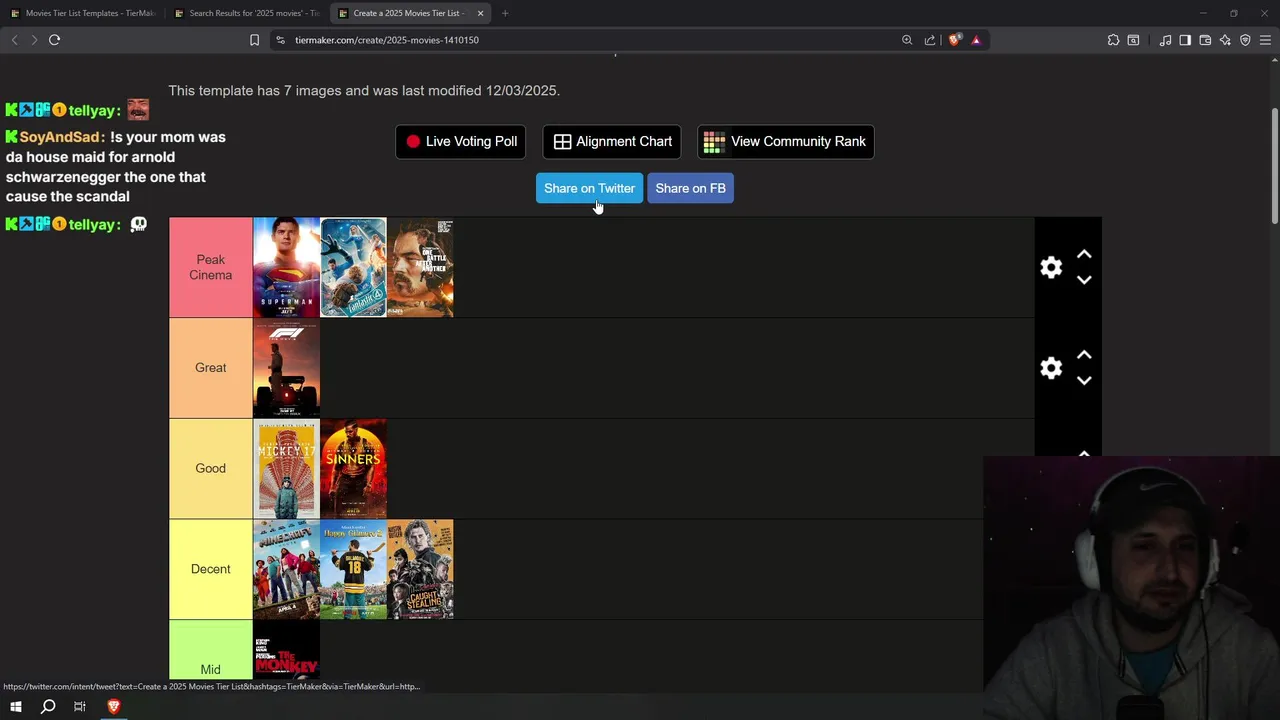Screen dimensions: 1280x720
Task: Select the Minecraft movie poster
Action: click(286, 569)
